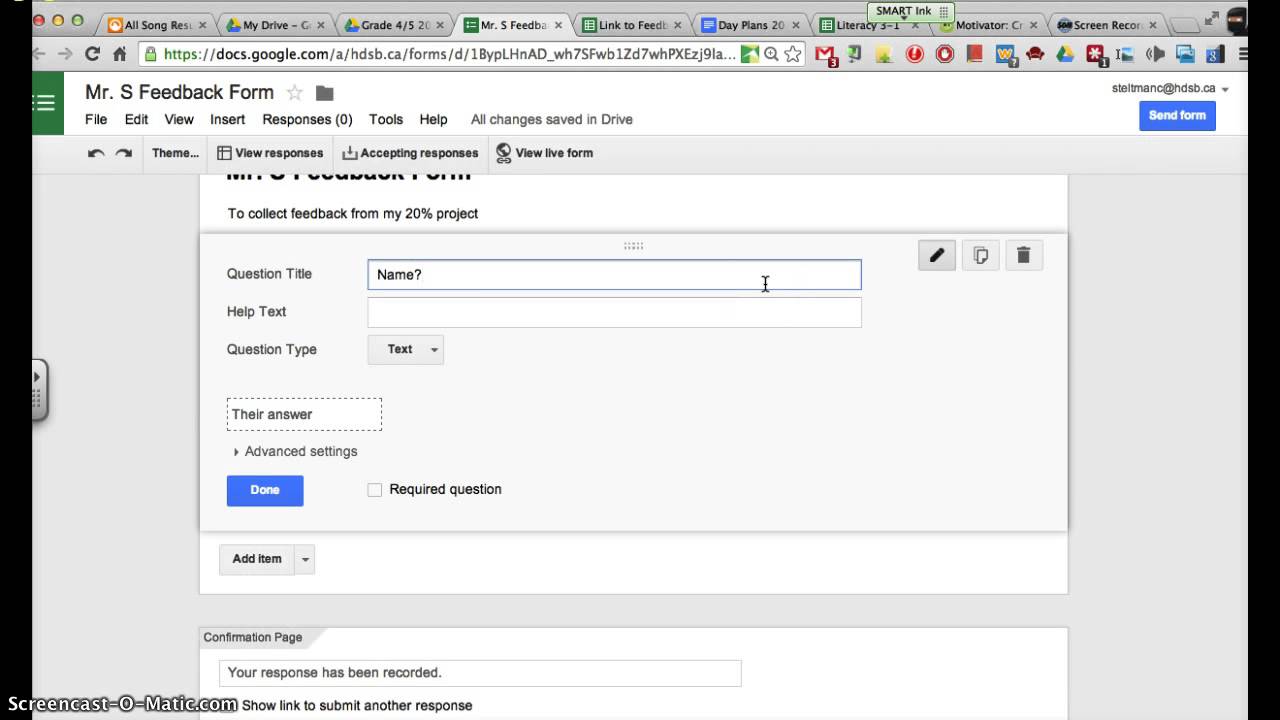The image size is (1280, 720).
Task: Click the Help Text input field
Action: tap(614, 312)
